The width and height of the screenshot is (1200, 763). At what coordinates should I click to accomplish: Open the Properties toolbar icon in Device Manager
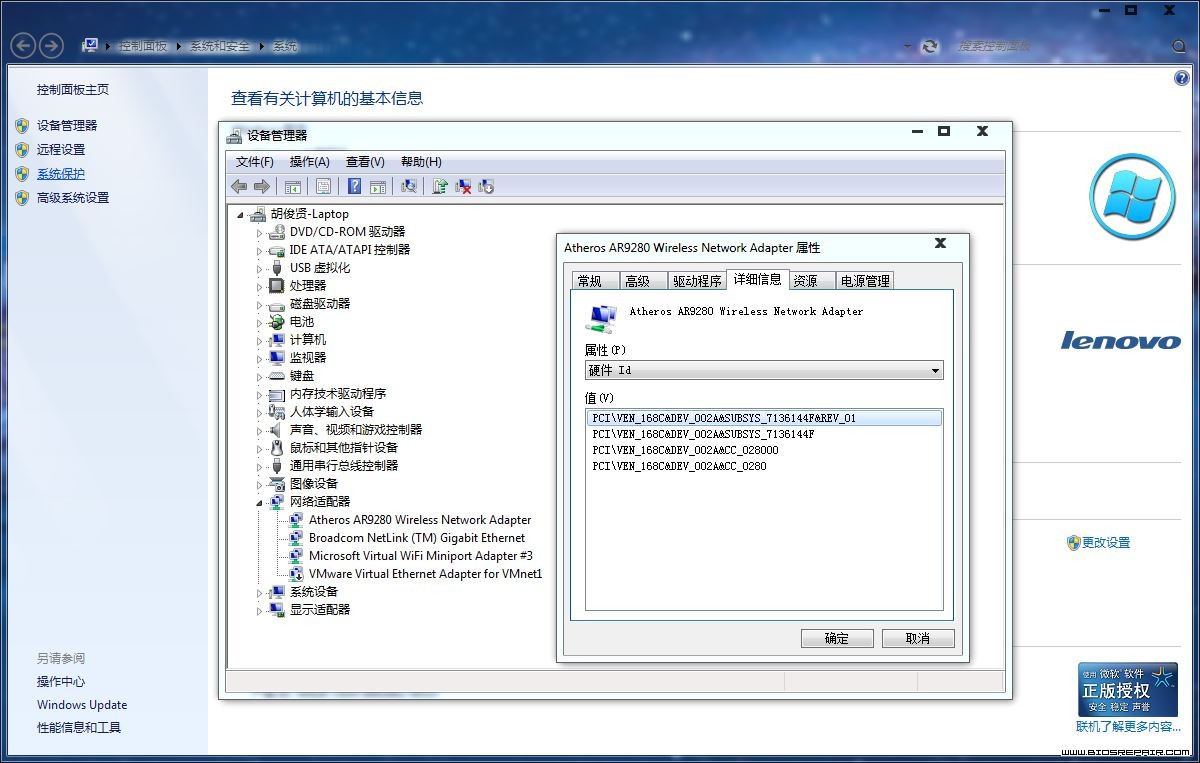click(x=323, y=186)
